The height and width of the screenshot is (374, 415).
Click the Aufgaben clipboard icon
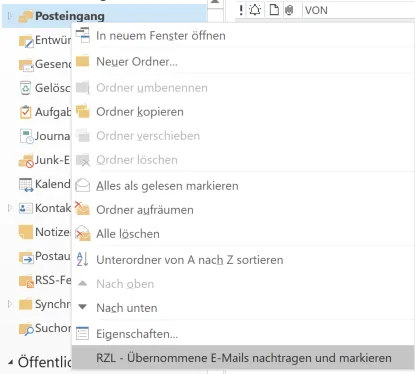tap(26, 112)
